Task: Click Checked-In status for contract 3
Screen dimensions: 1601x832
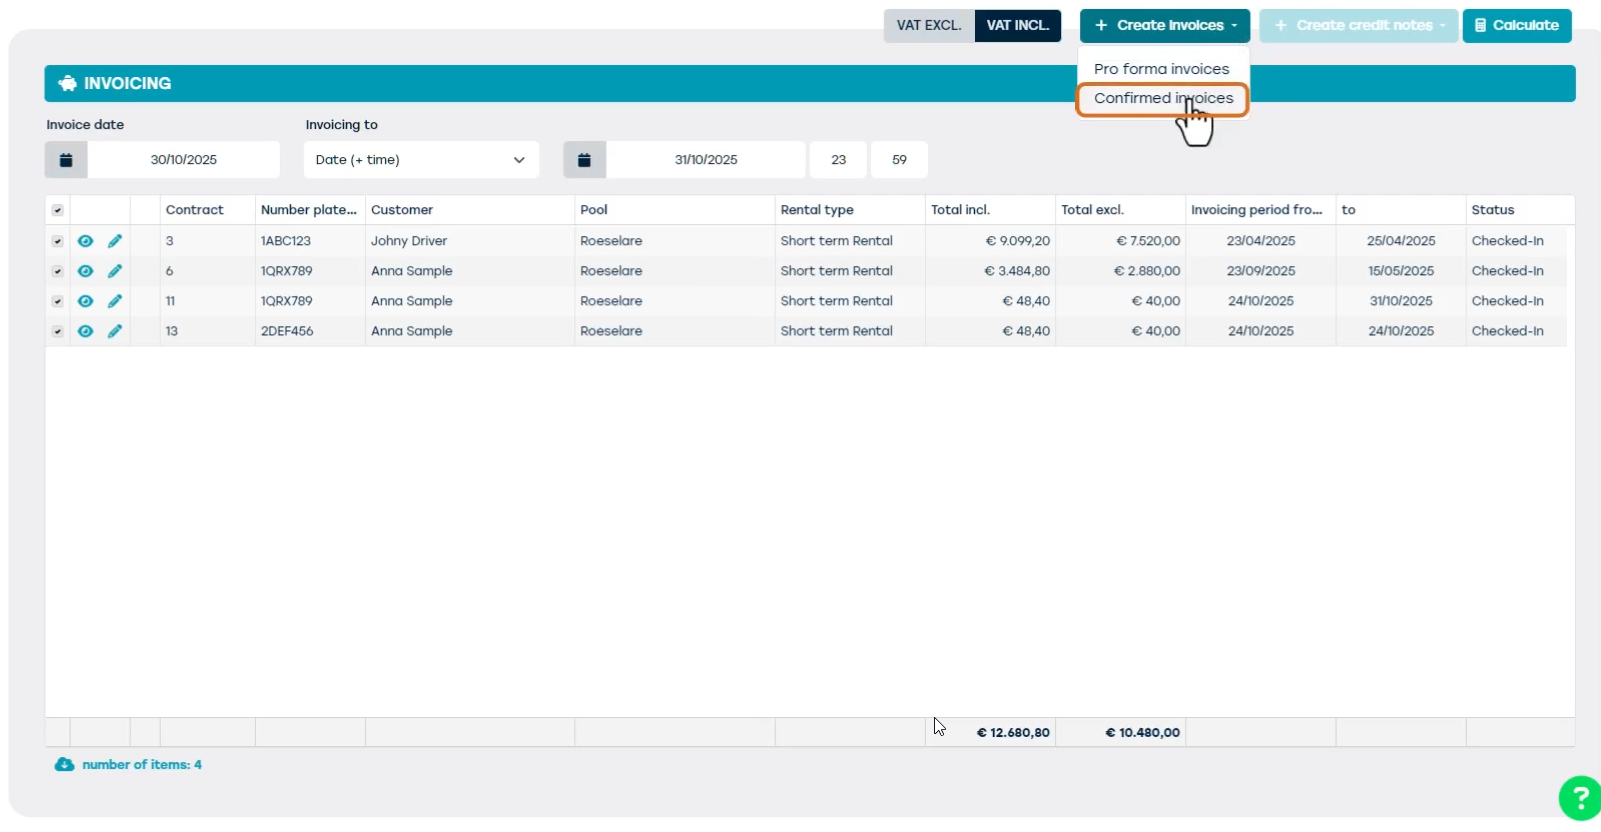Action: (1507, 241)
